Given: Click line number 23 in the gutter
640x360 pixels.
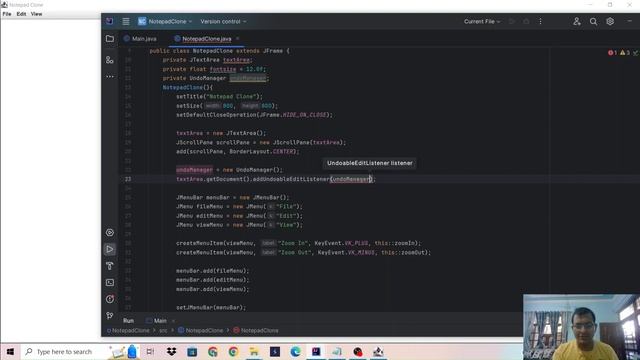Looking at the screenshot, I should [128, 179].
